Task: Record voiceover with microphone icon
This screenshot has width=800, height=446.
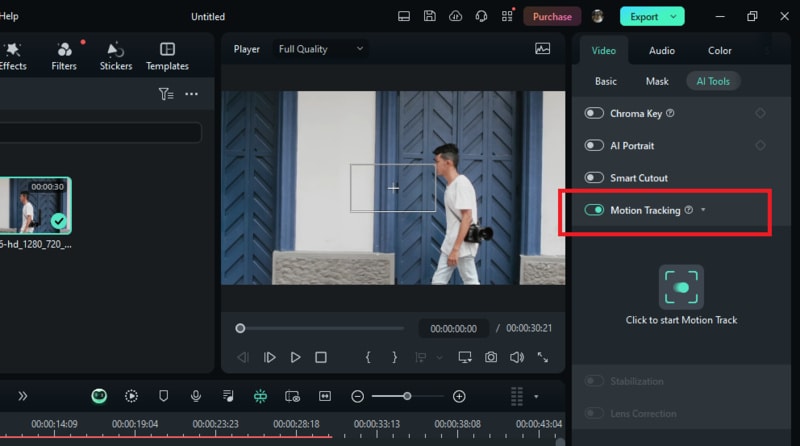Action: (195, 396)
